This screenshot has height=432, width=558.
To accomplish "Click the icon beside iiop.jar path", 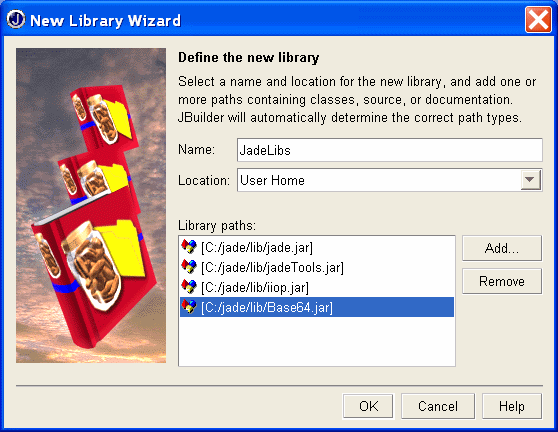I will pyautogui.click(x=189, y=286).
